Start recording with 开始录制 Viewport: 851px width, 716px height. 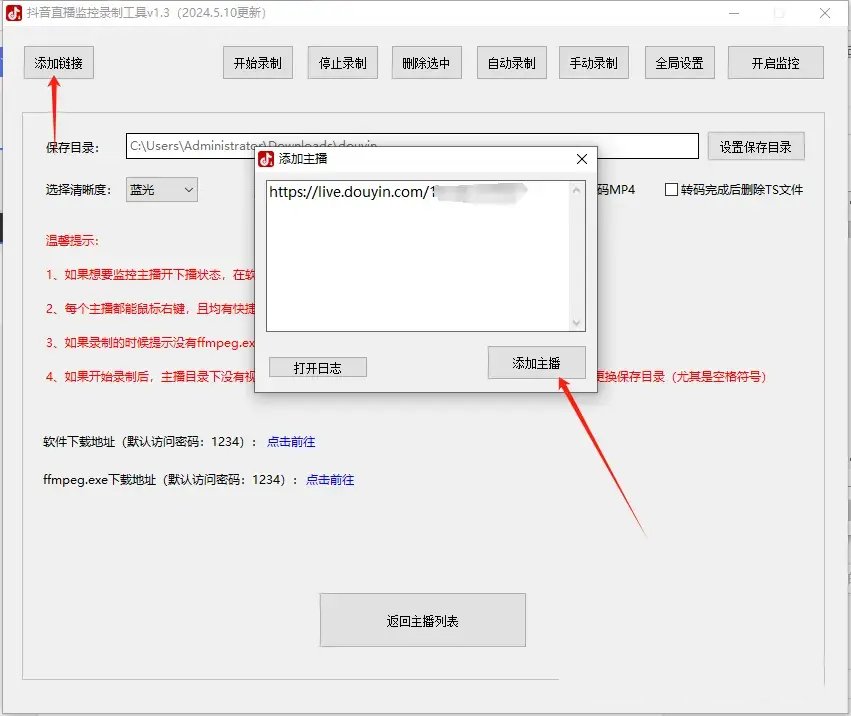258,63
